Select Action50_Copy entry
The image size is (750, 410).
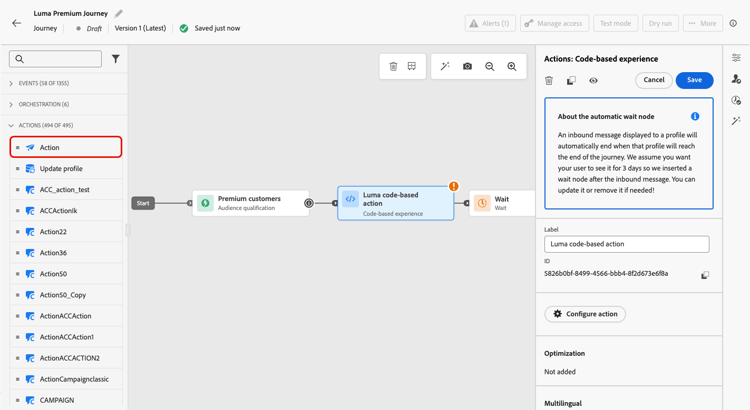[66, 295]
